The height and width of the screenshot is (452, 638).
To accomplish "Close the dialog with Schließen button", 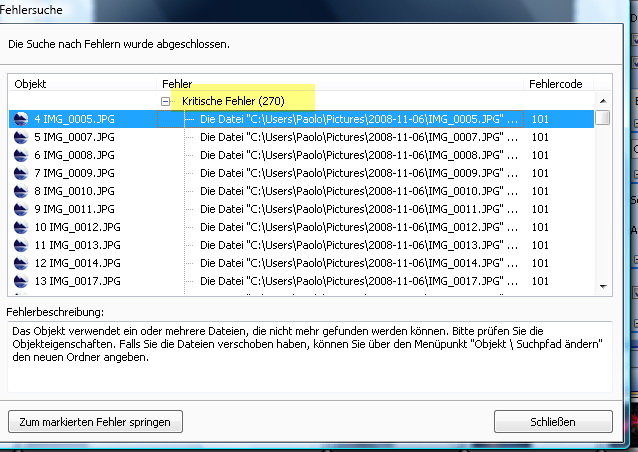I will coord(553,421).
